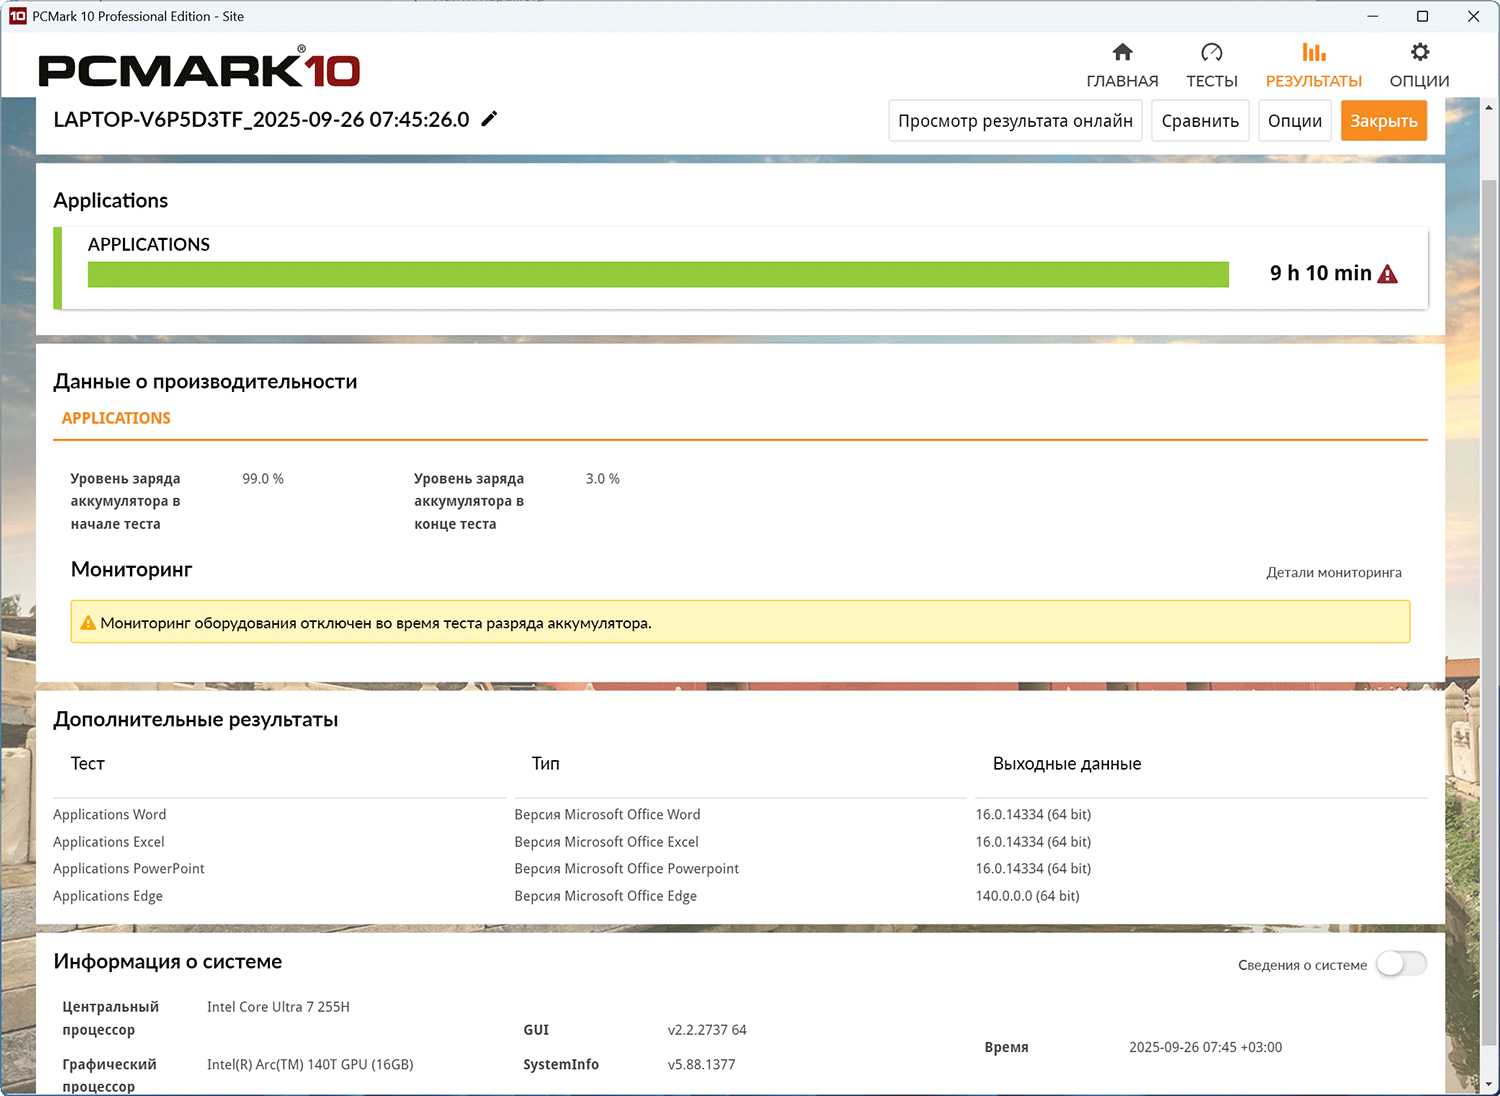Viewport: 1500px width, 1096px height.
Task: Open the ОПЦИИ settings tab
Action: click(x=1419, y=66)
